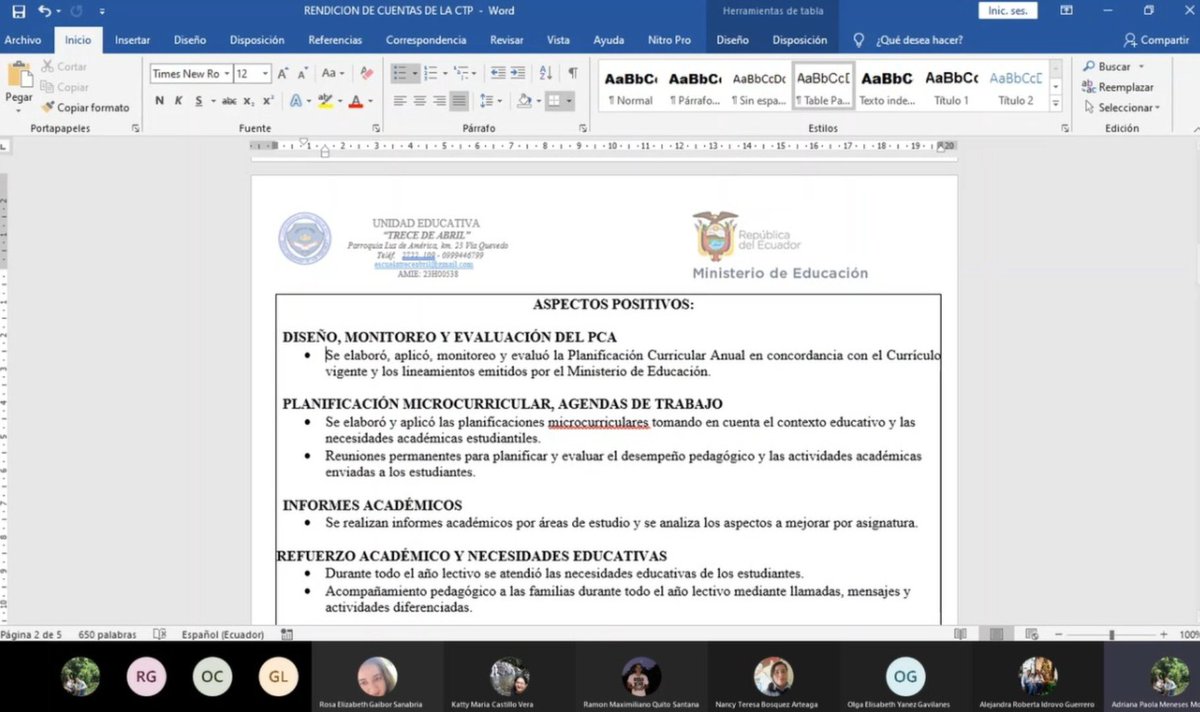This screenshot has height=712, width=1200.
Task: Expand the full Estilos gallery
Action: click(1056, 105)
